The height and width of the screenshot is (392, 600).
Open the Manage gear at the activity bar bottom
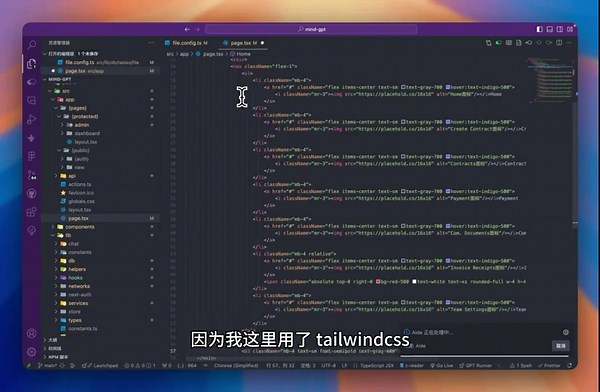pyautogui.click(x=32, y=352)
